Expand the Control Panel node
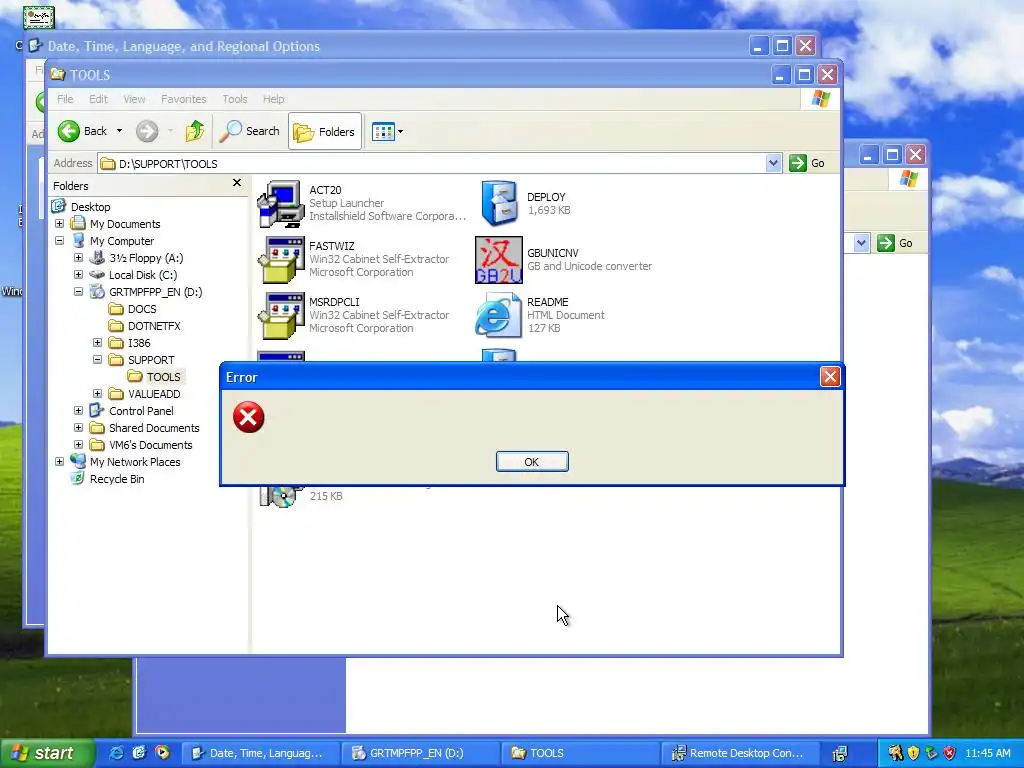The height and width of the screenshot is (768, 1024). 78,411
